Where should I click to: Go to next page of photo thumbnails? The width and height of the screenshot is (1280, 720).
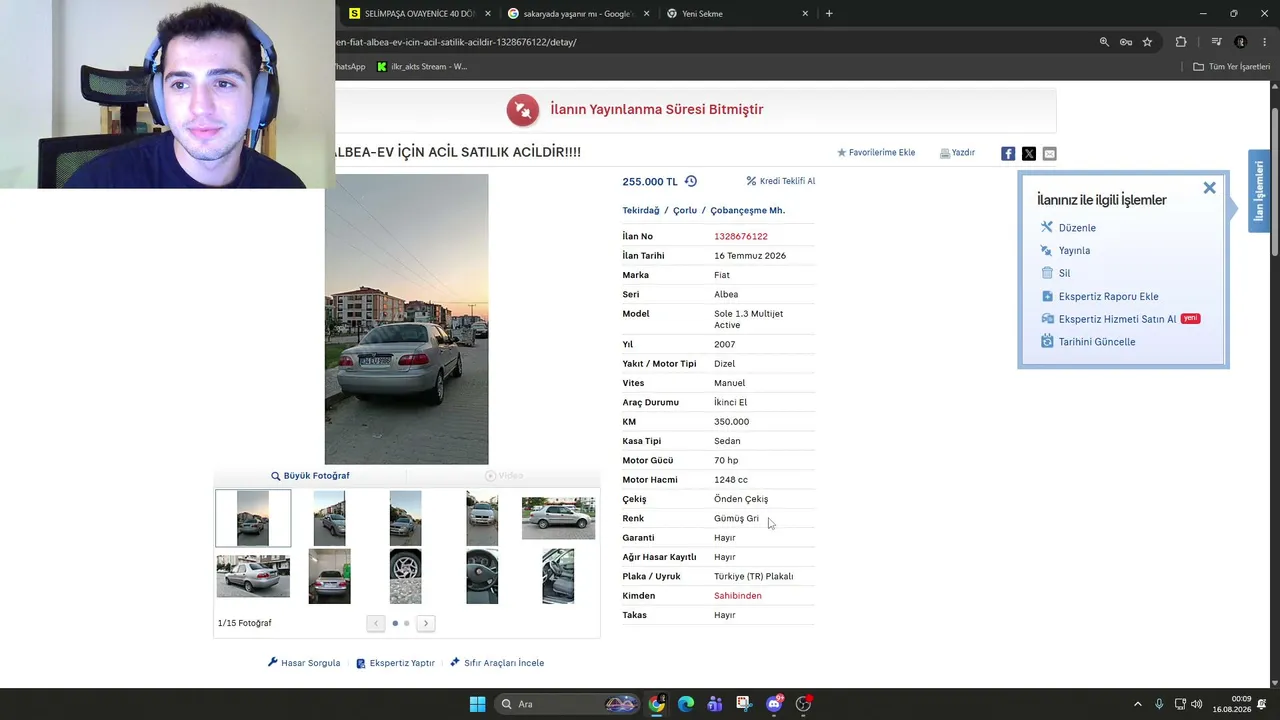[425, 623]
